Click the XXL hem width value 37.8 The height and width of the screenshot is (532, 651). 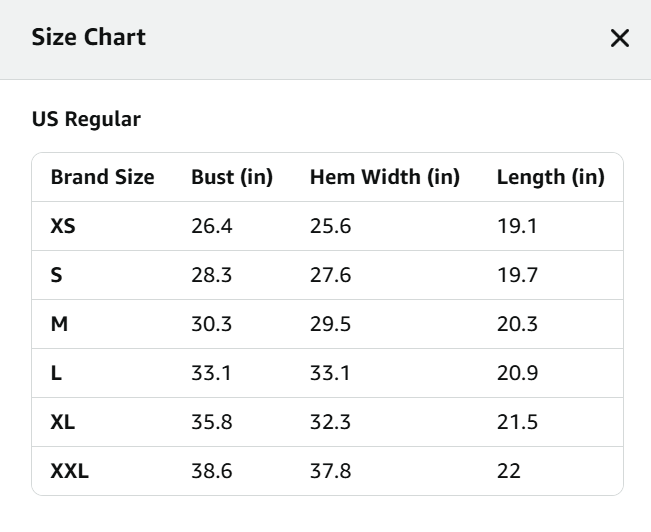click(330, 471)
